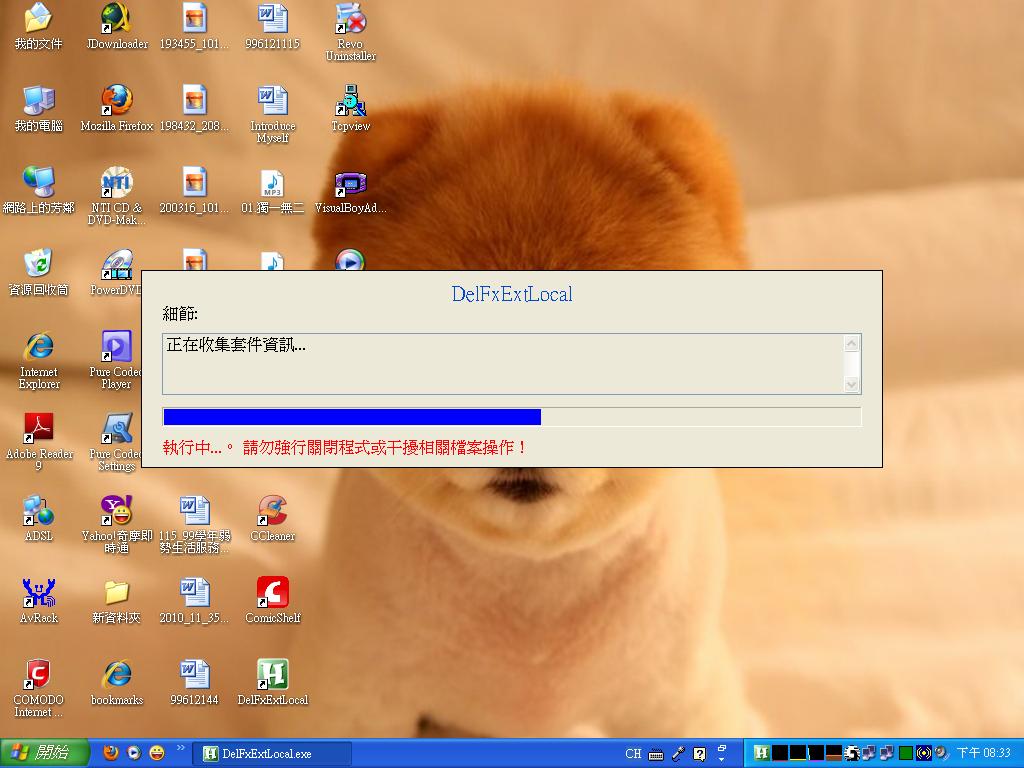Select the 200316_101 file icon
1024x768 pixels.
coord(194,191)
